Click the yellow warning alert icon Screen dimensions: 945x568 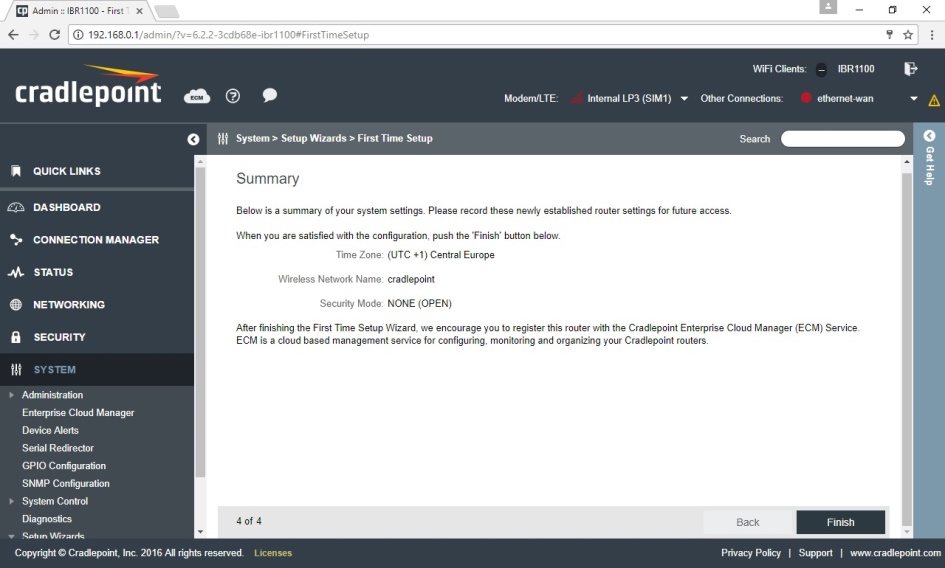tap(934, 100)
